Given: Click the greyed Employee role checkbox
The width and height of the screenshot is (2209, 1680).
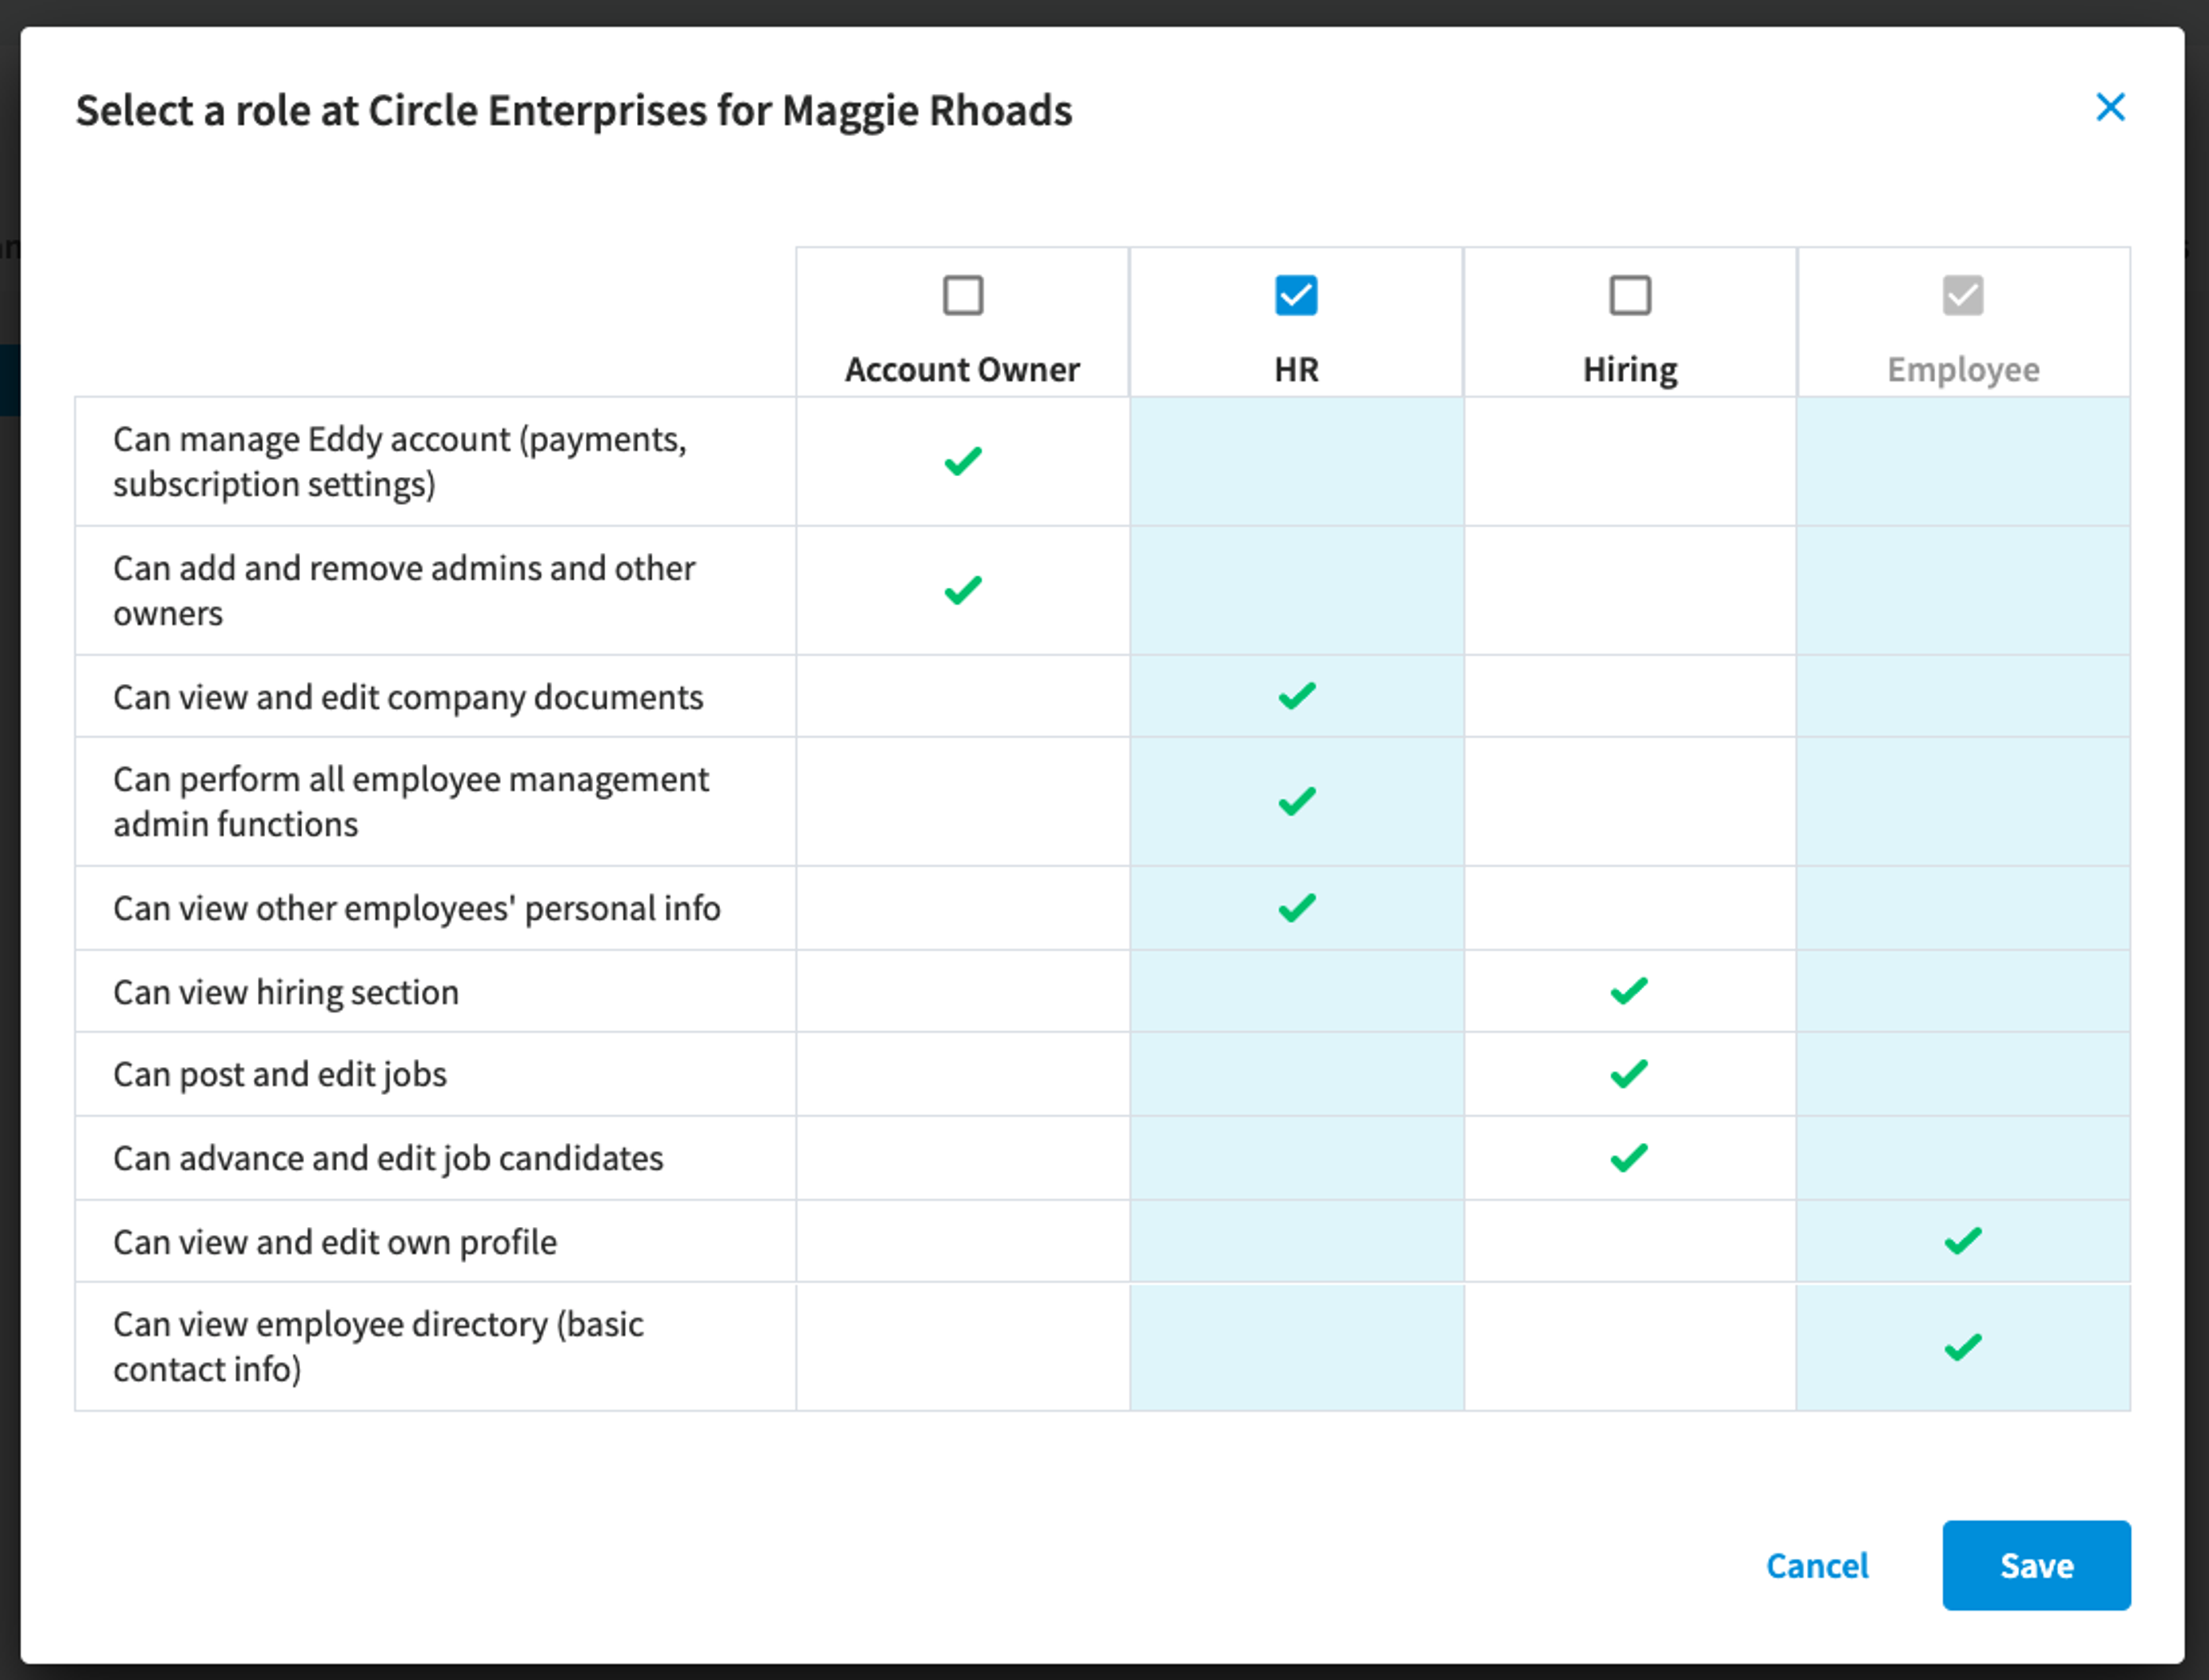Looking at the screenshot, I should pyautogui.click(x=1963, y=295).
